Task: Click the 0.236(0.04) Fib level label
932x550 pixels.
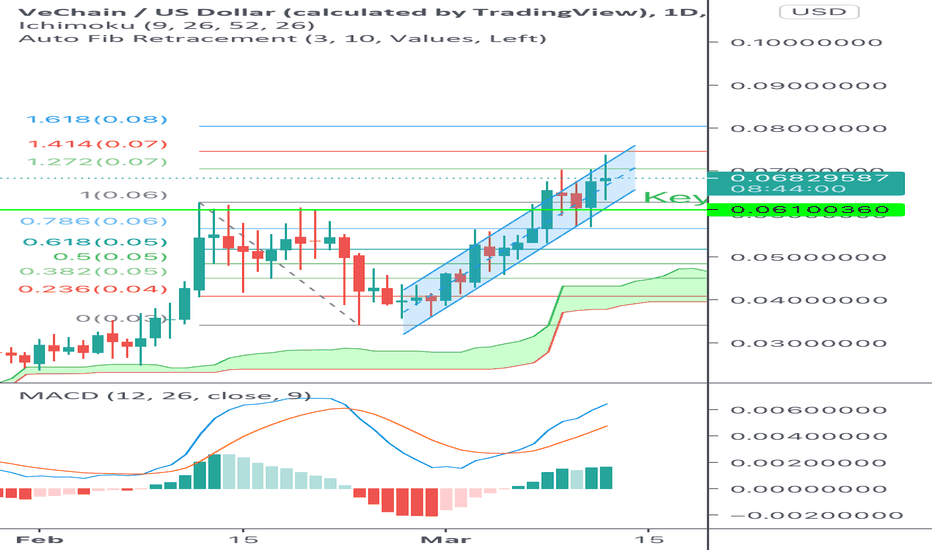Action: (x=93, y=289)
